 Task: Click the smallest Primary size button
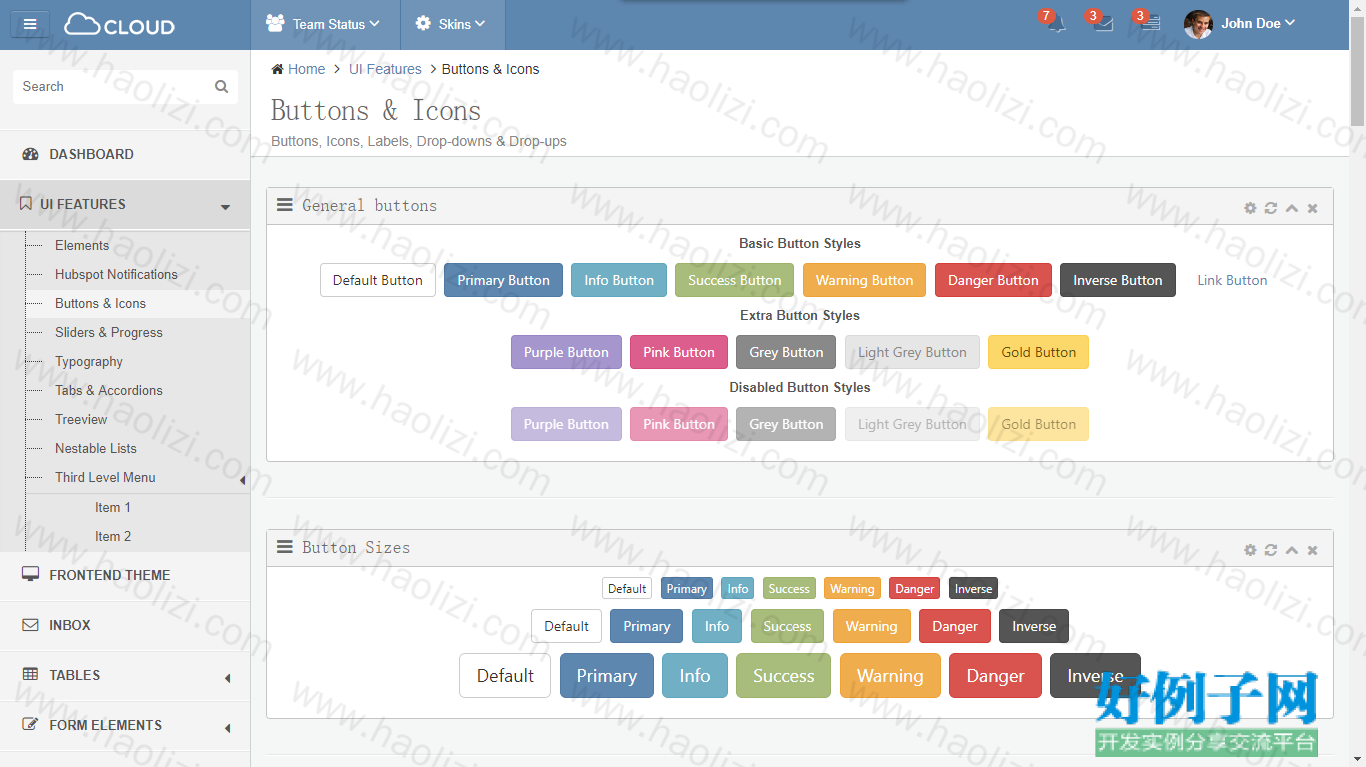pyautogui.click(x=687, y=589)
